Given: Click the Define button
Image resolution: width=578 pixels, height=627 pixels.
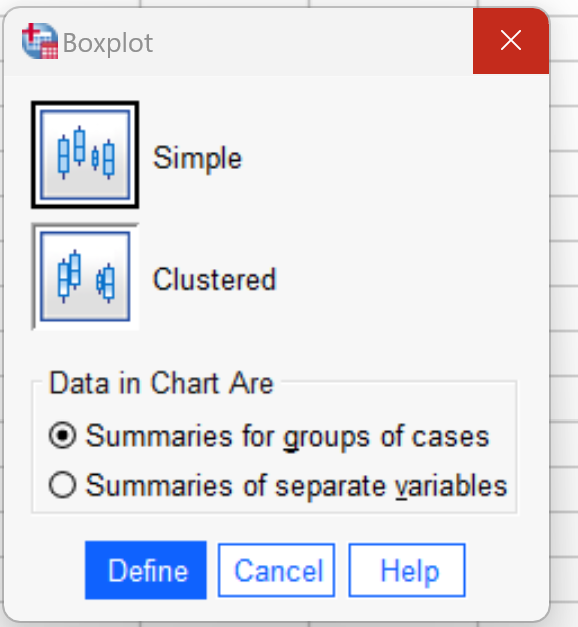Looking at the screenshot, I should (x=146, y=570).
